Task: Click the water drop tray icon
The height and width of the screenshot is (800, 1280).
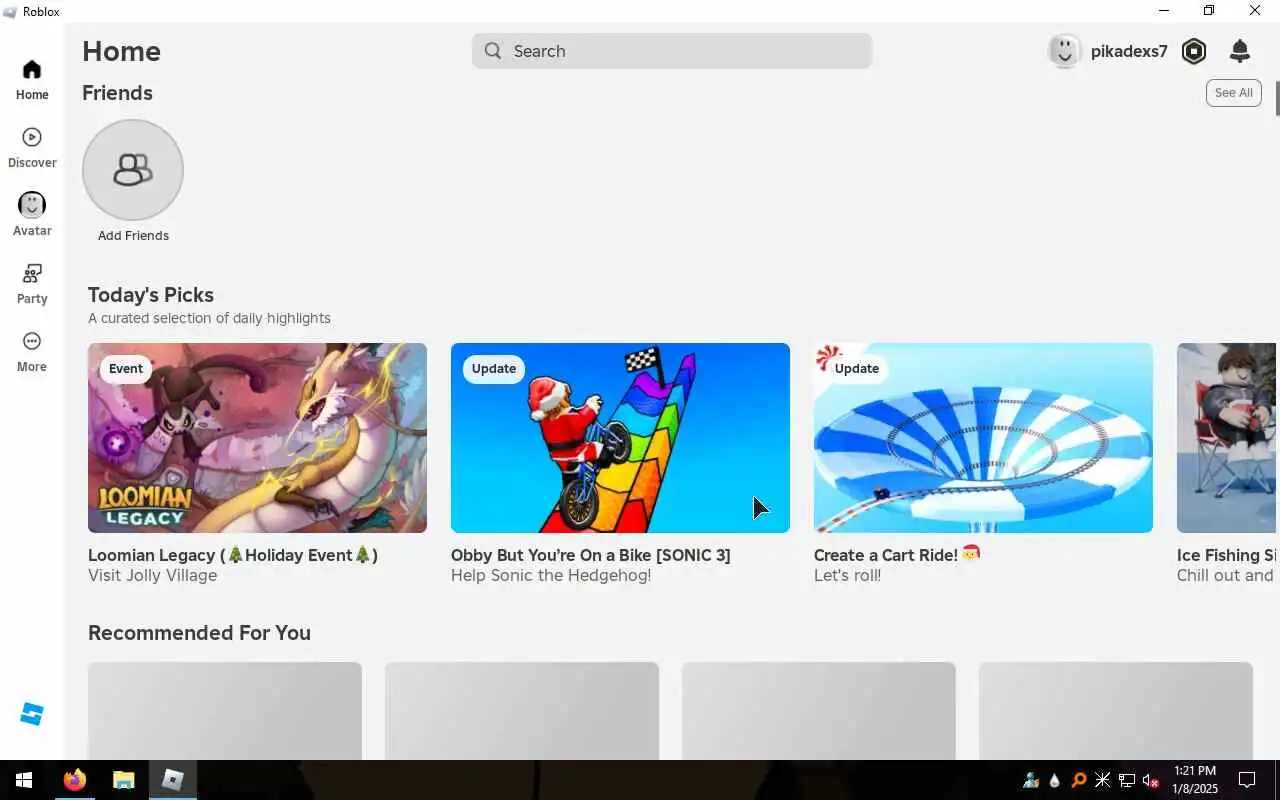Action: 1054,780
